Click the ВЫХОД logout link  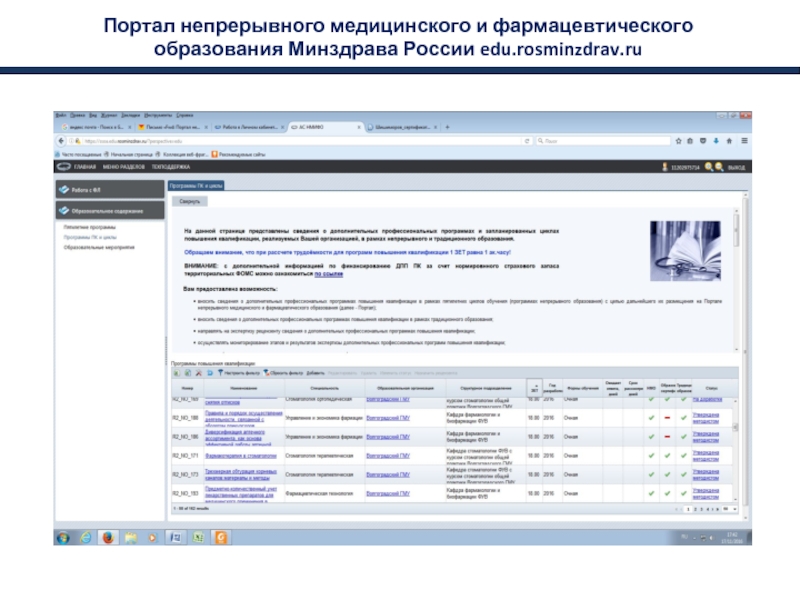coord(737,167)
